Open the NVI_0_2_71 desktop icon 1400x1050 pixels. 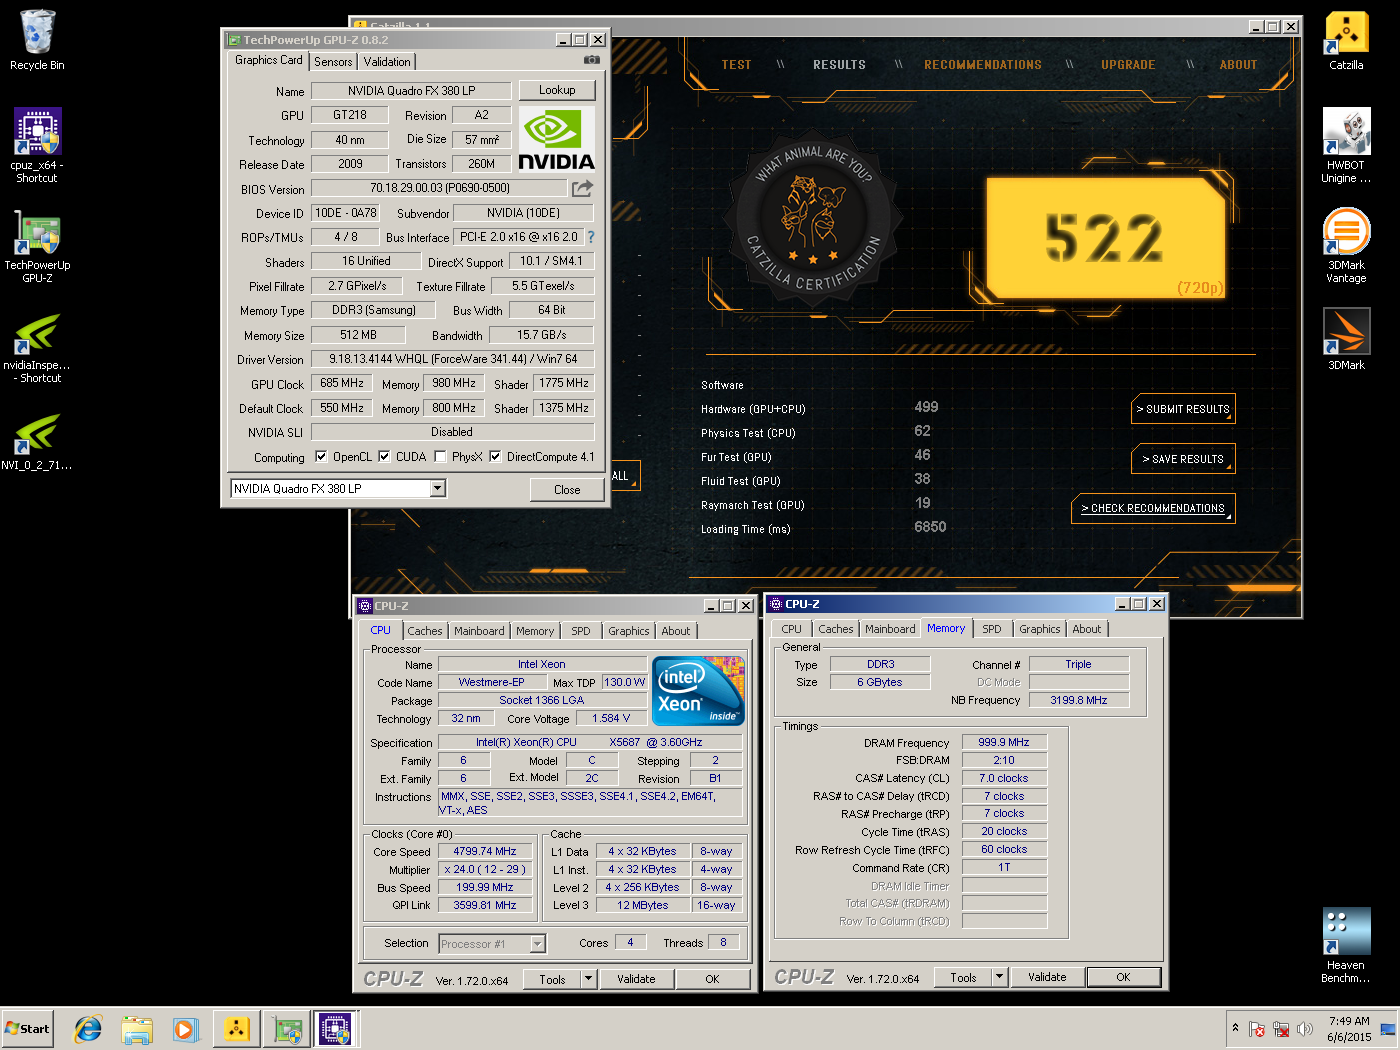click(x=37, y=441)
